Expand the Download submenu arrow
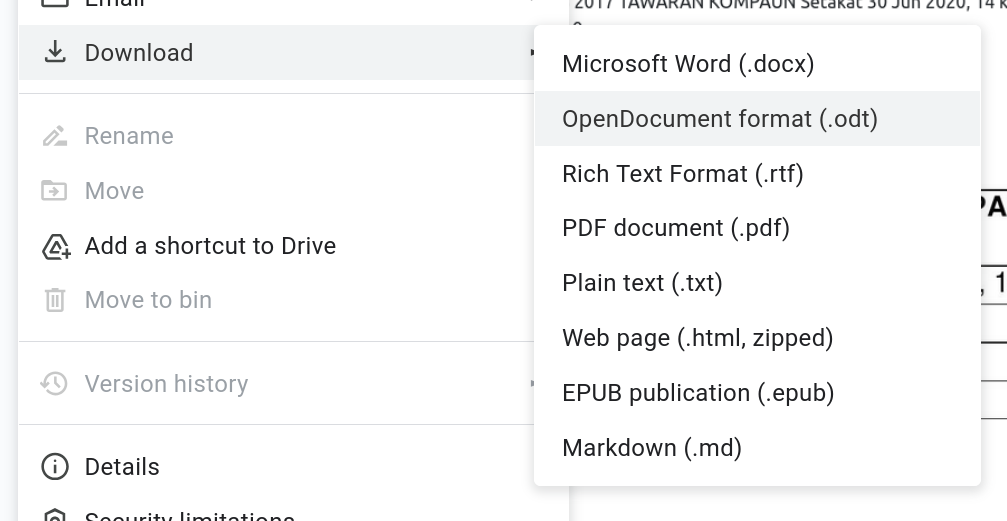Image resolution: width=1007 pixels, height=521 pixels. (532, 52)
